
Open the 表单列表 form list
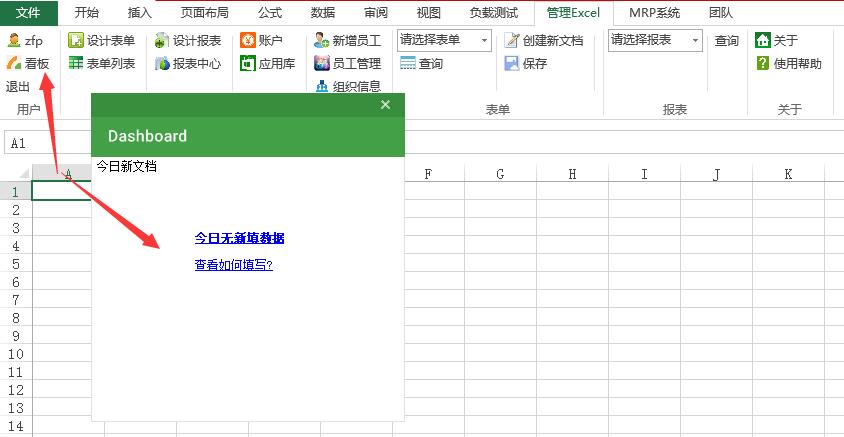(76, 63)
